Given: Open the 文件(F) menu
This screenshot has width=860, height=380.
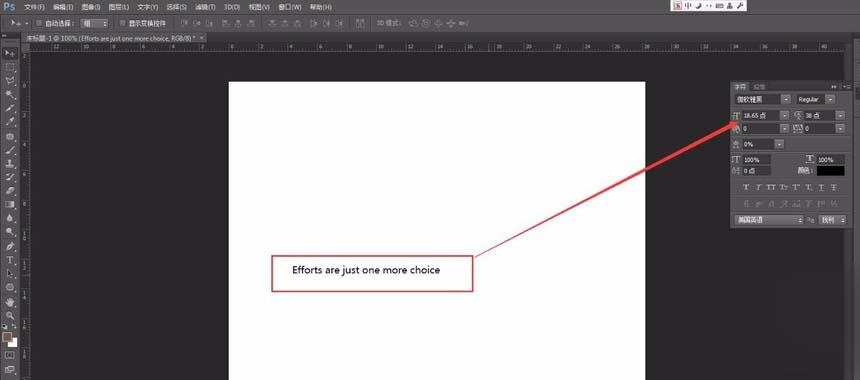Looking at the screenshot, I should click(x=35, y=7).
